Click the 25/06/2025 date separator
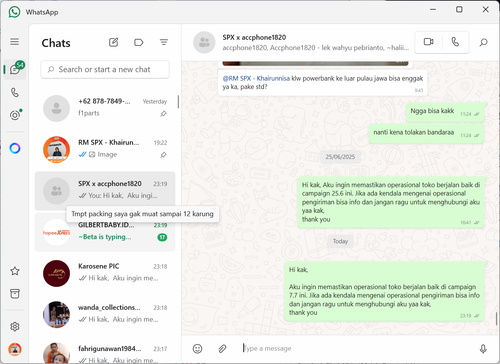 [x=340, y=157]
